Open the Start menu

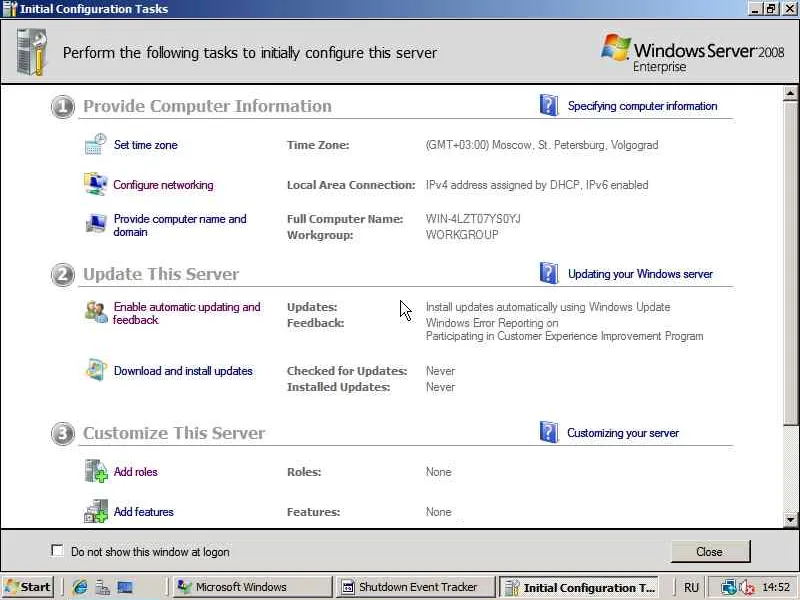[x=28, y=587]
